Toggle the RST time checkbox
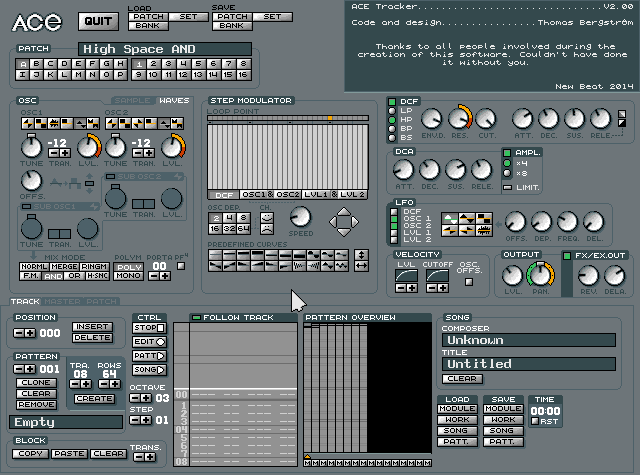Image resolution: width=640 pixels, height=475 pixels. (x=535, y=421)
